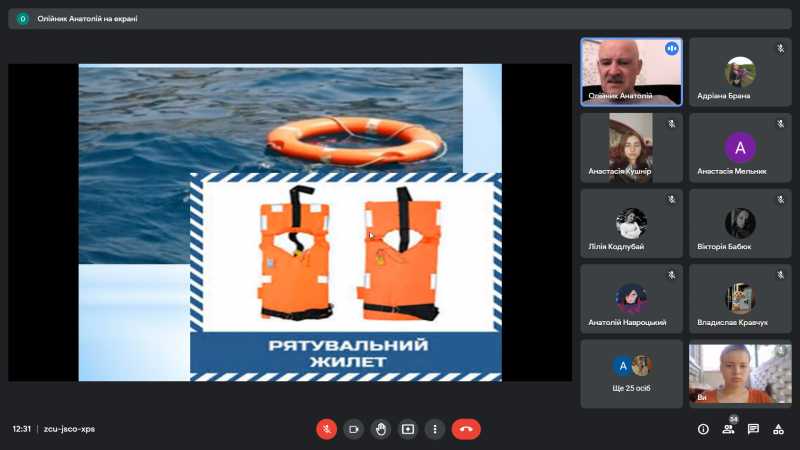This screenshot has height=450, width=800.
Task: Click muted mic icon on Анатолій Навроцький tile
Action: (671, 275)
